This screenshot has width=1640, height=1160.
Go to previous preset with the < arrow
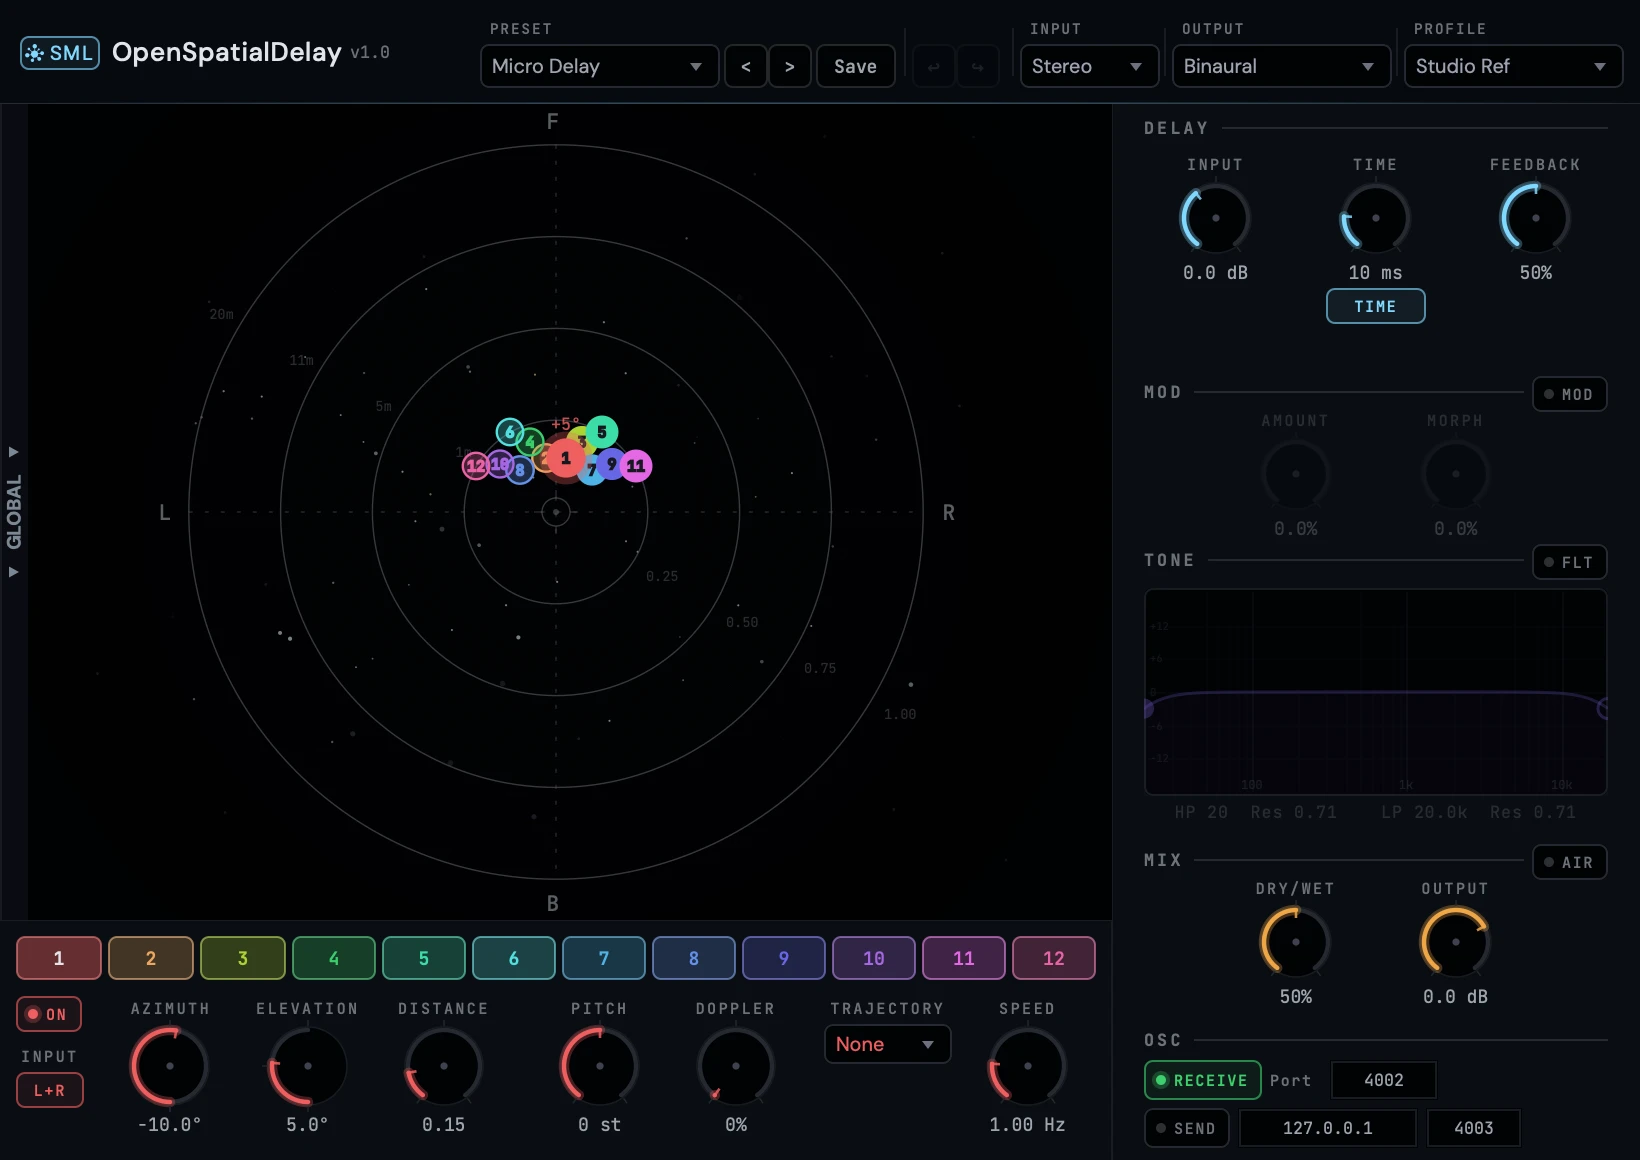pyautogui.click(x=746, y=66)
